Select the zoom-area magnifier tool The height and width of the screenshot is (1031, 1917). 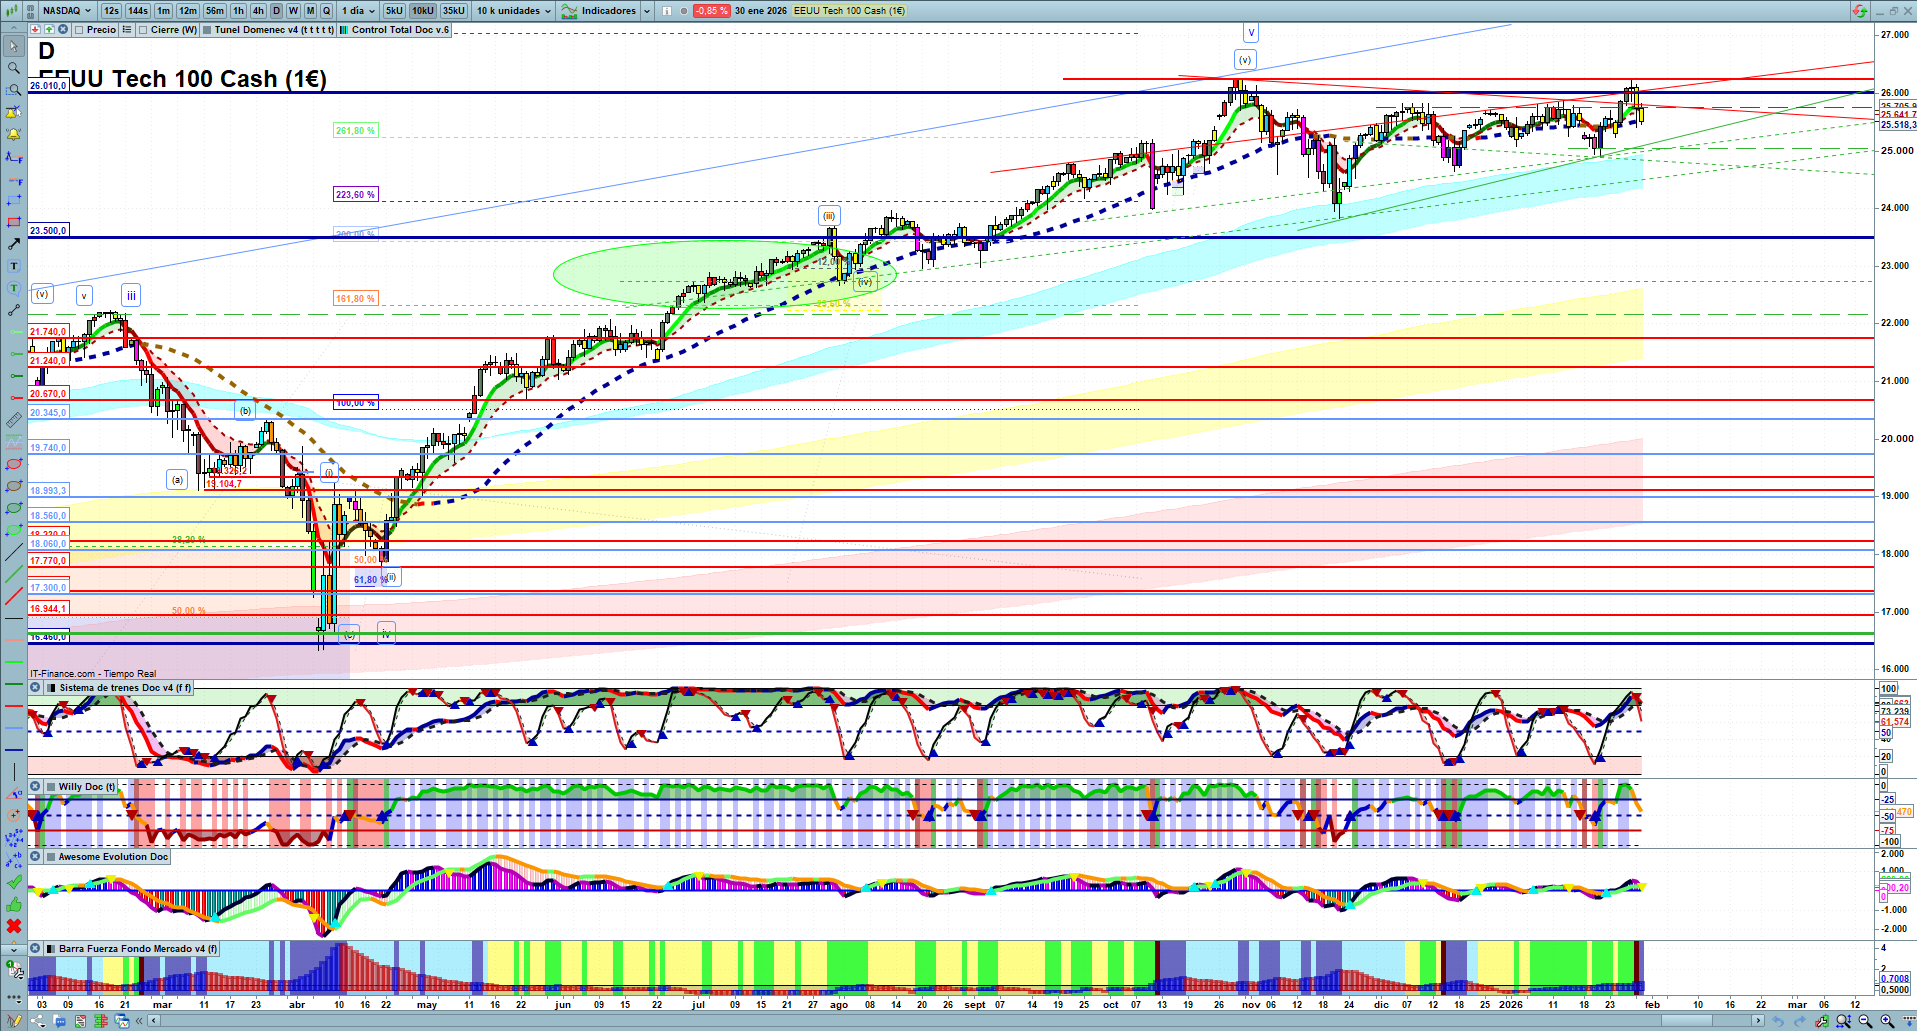click(x=14, y=90)
